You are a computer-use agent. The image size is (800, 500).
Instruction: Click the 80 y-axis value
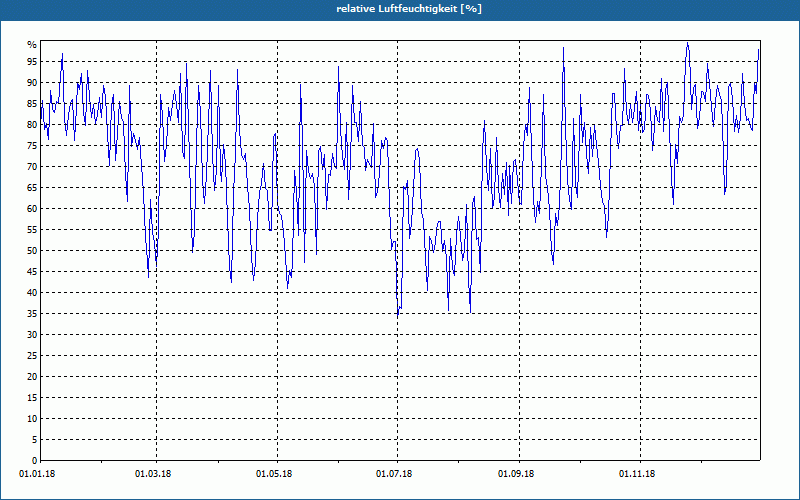coord(32,125)
